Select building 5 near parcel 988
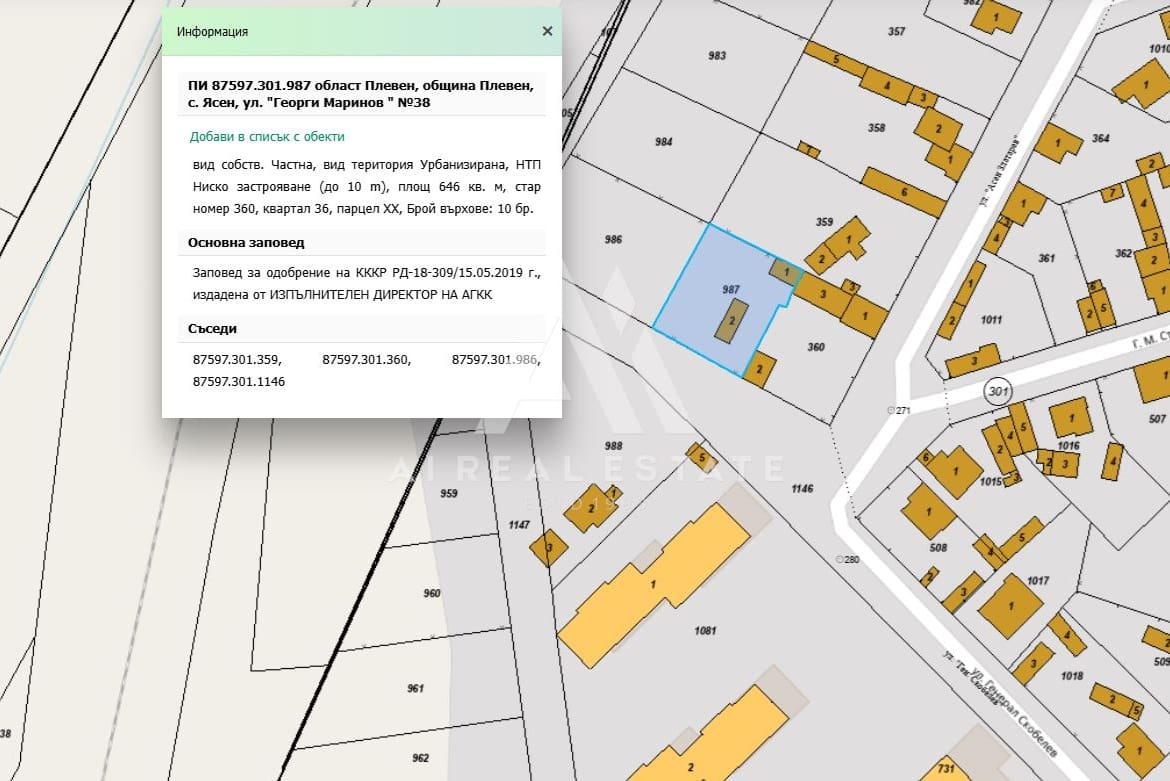Image resolution: width=1170 pixels, height=781 pixels. coord(701,458)
